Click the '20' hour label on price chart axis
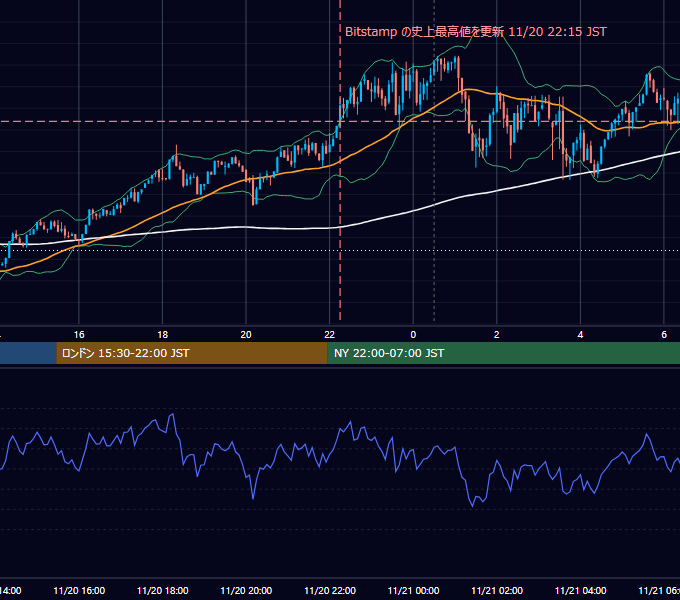Viewport: 680px width, 600px height. (246, 335)
